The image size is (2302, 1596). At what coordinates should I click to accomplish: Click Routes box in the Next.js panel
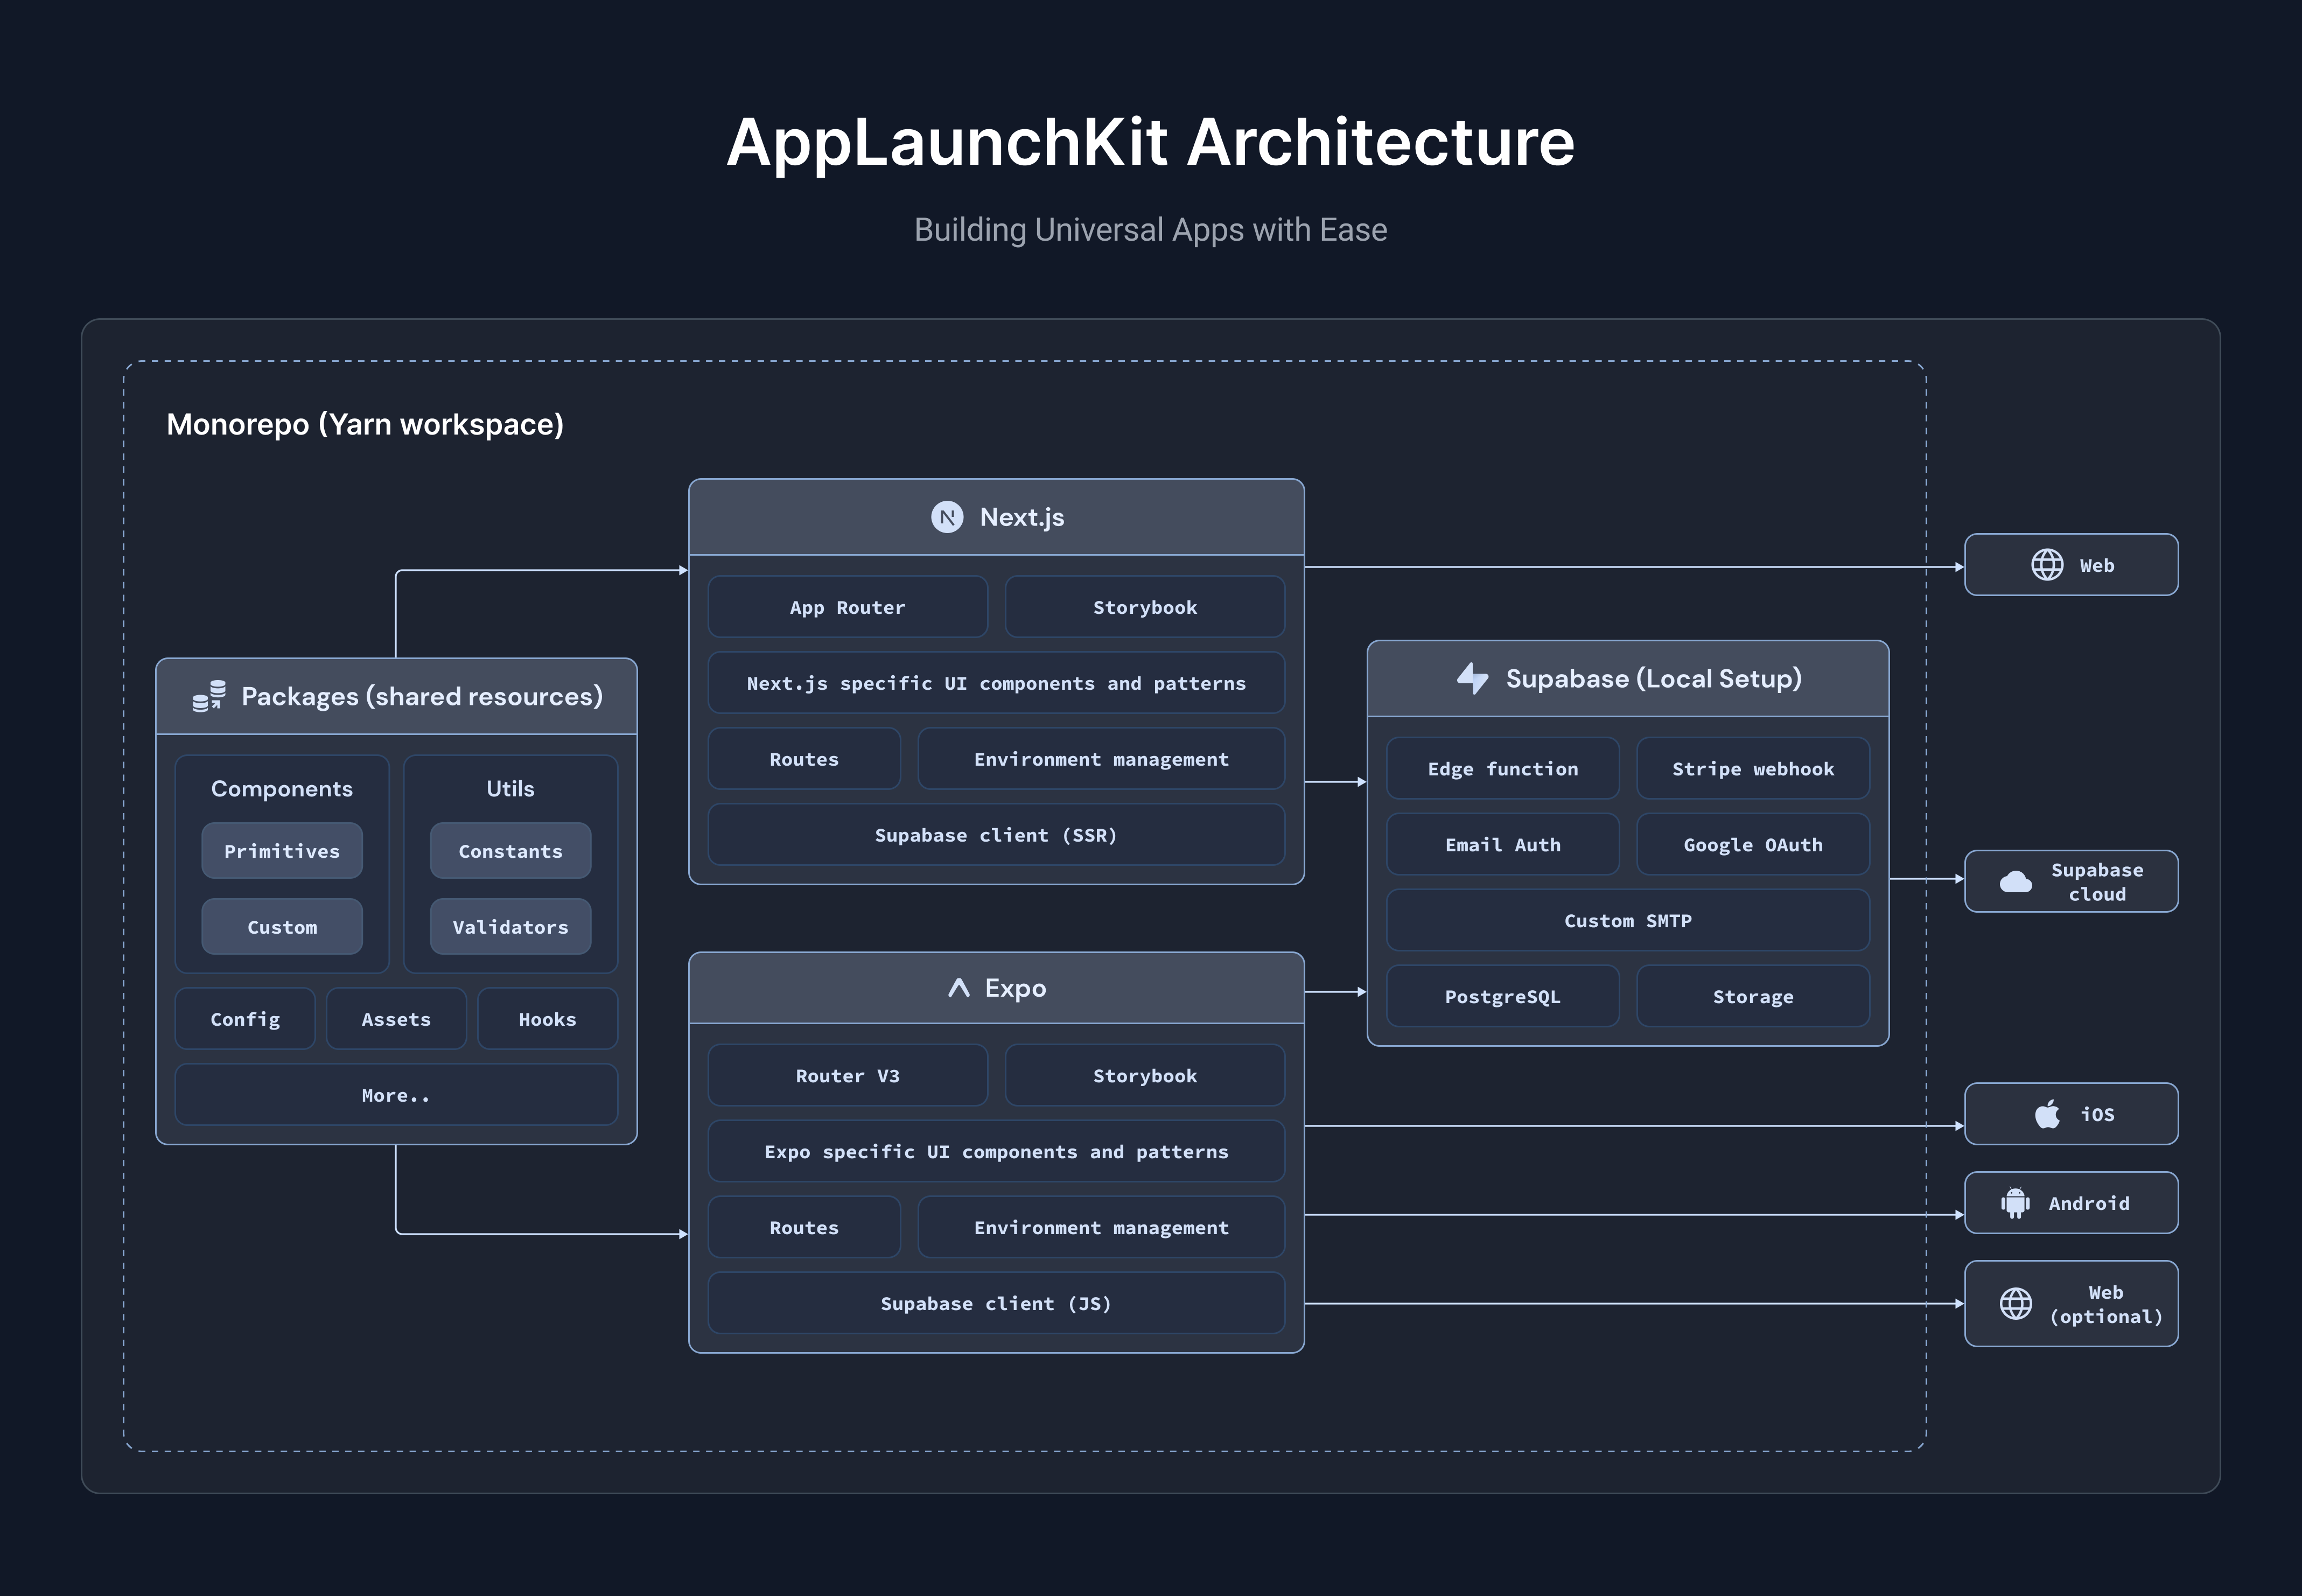click(x=804, y=759)
